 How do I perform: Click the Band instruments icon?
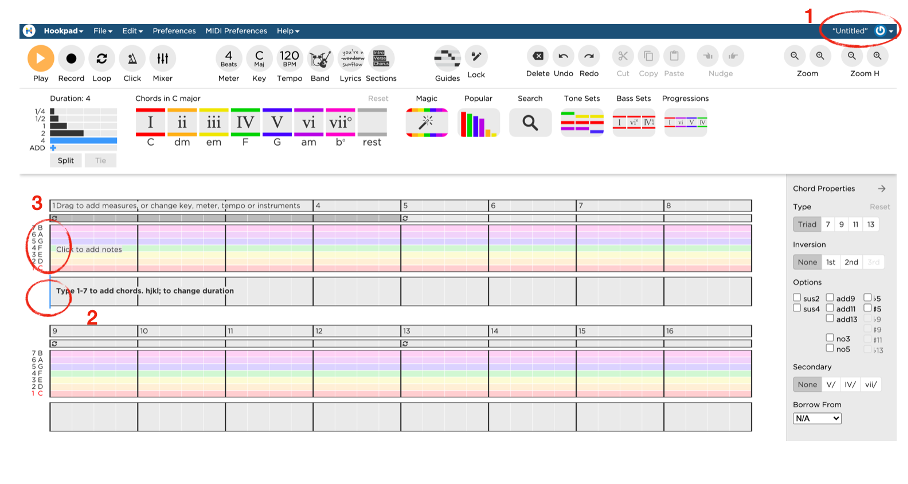pos(319,59)
